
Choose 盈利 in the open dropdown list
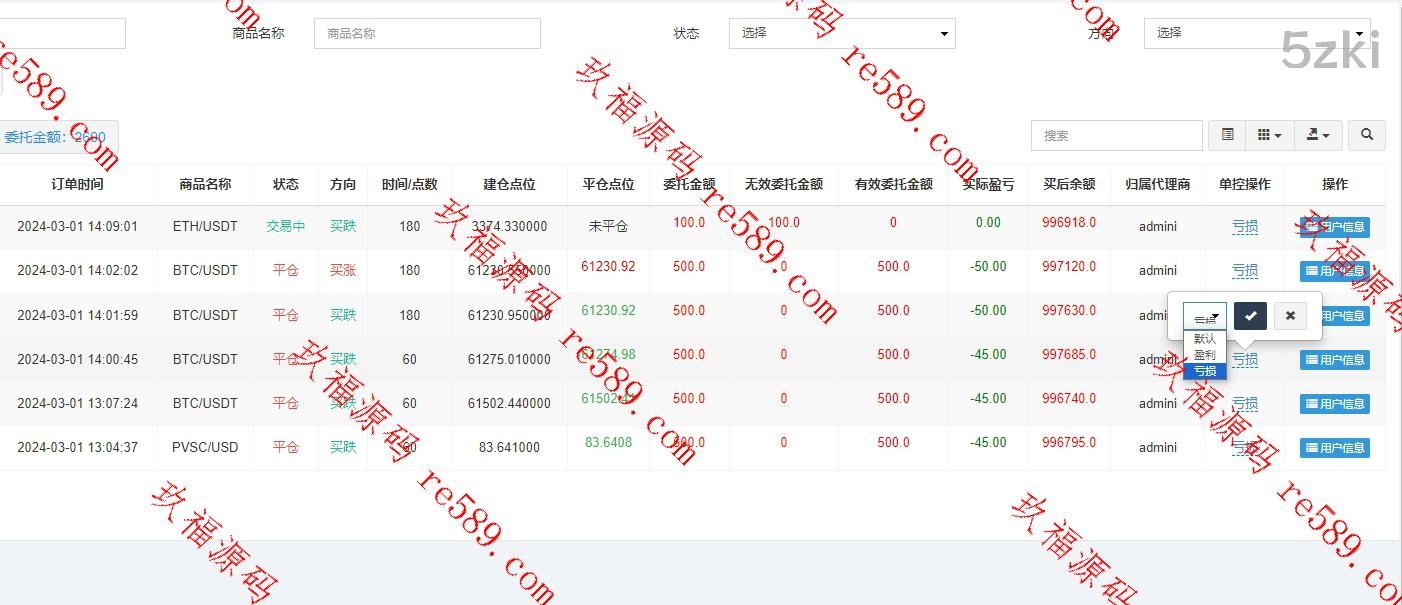click(1205, 355)
